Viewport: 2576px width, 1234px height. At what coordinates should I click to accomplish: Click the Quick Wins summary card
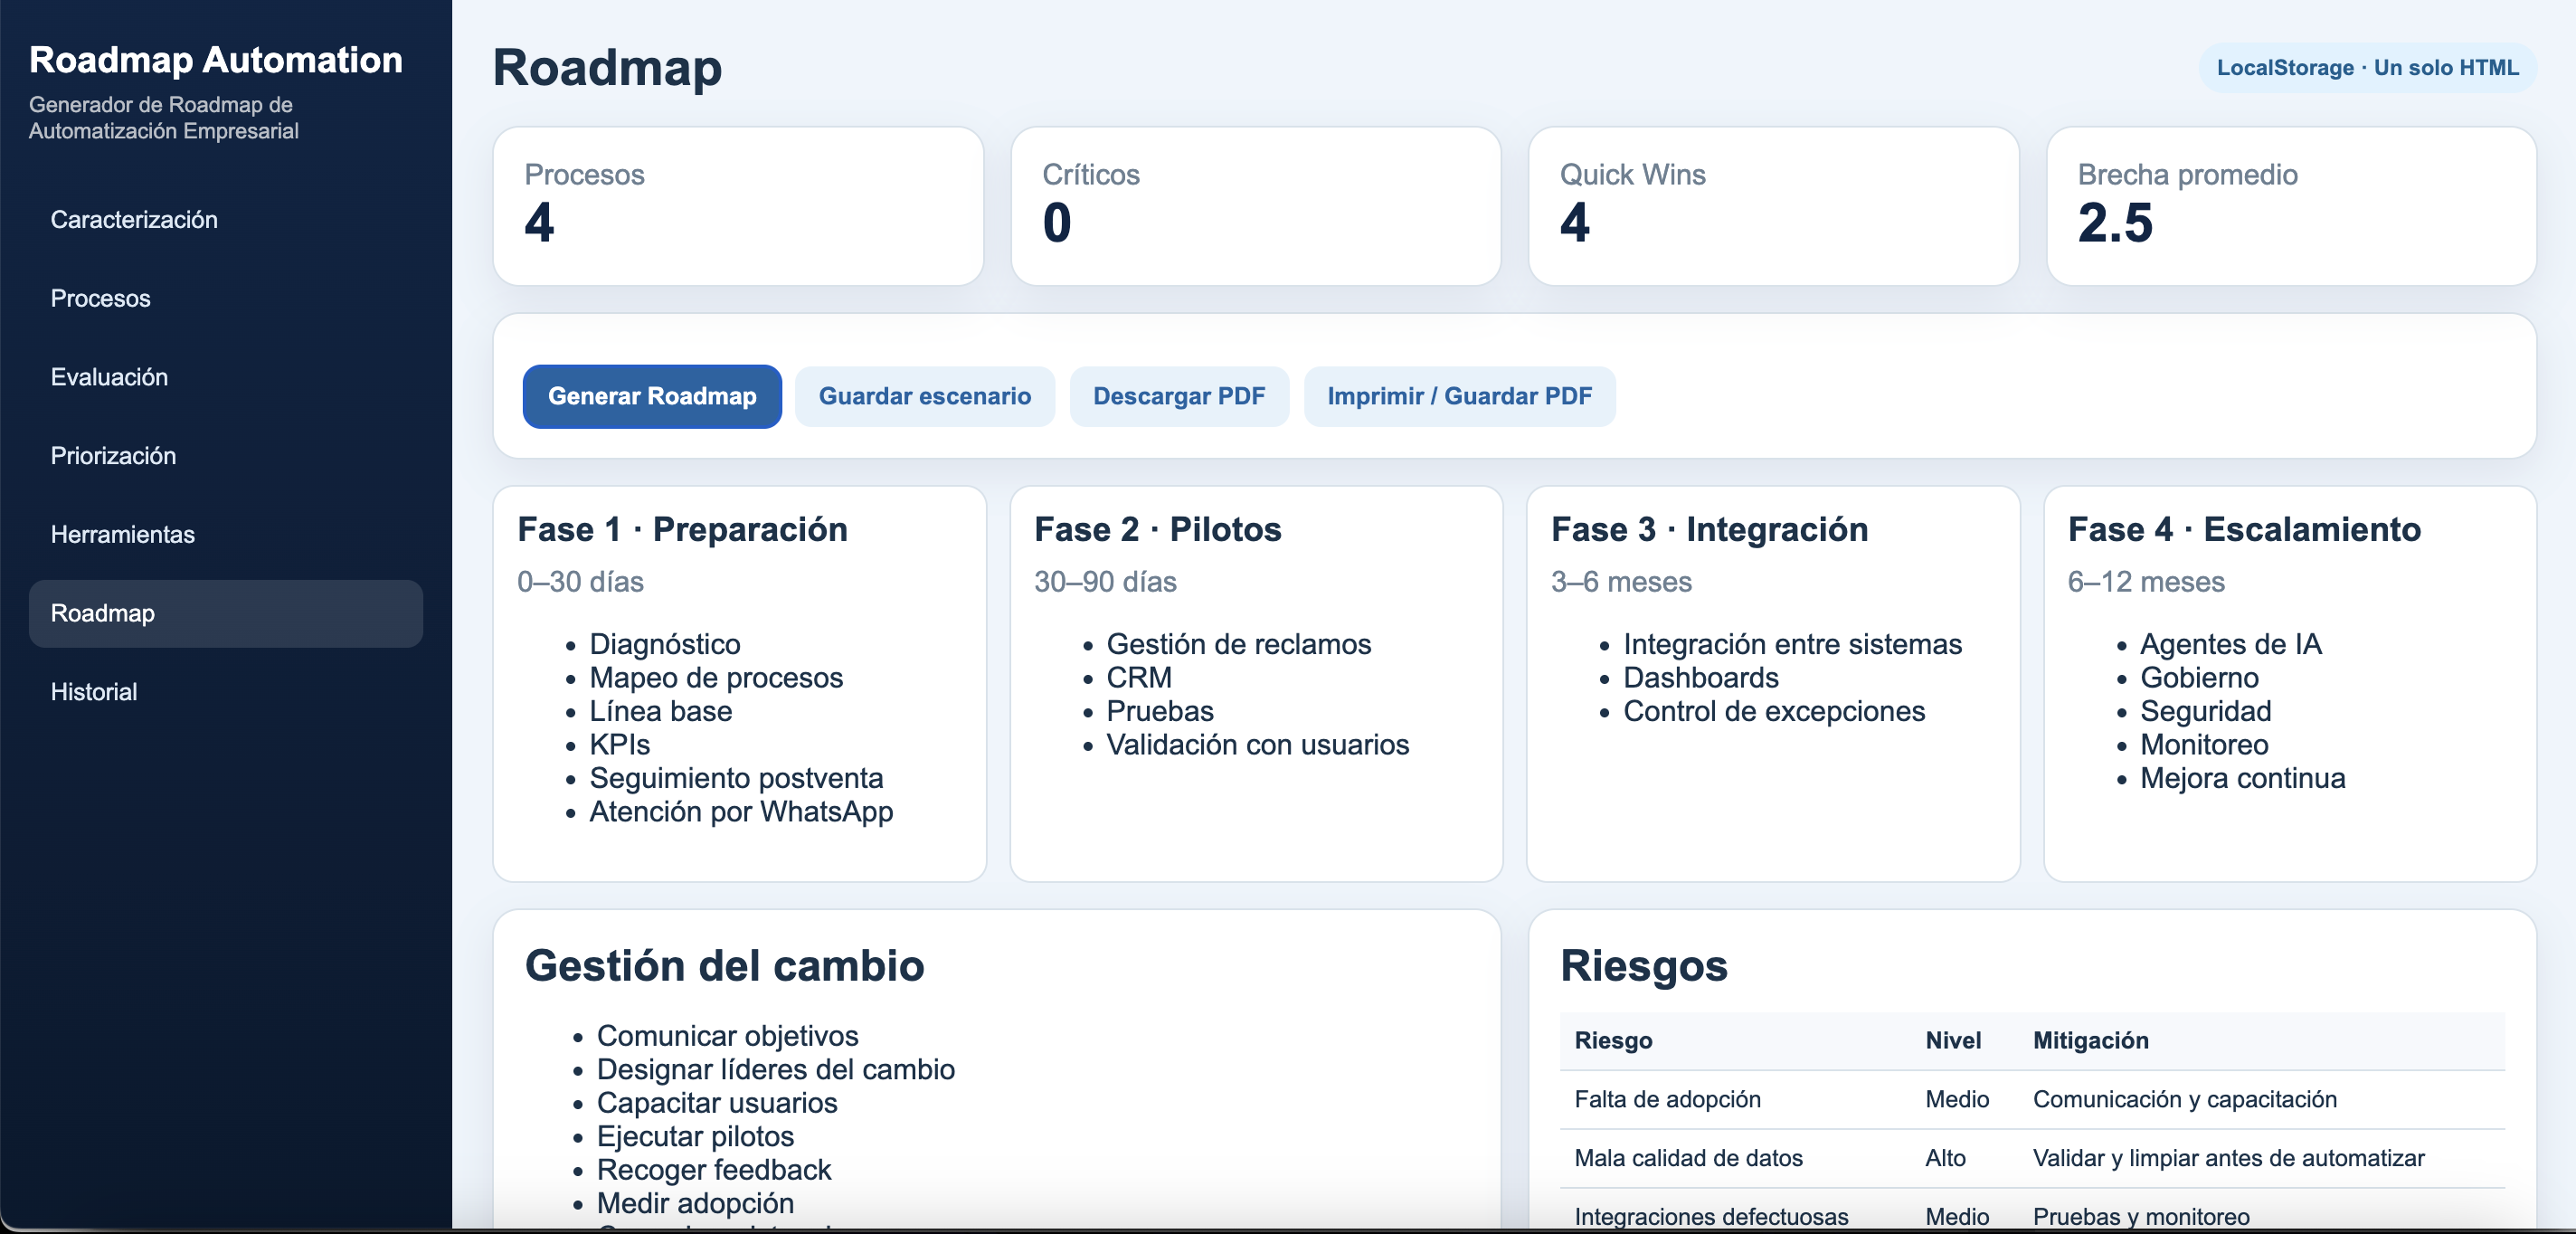pyautogui.click(x=1773, y=206)
